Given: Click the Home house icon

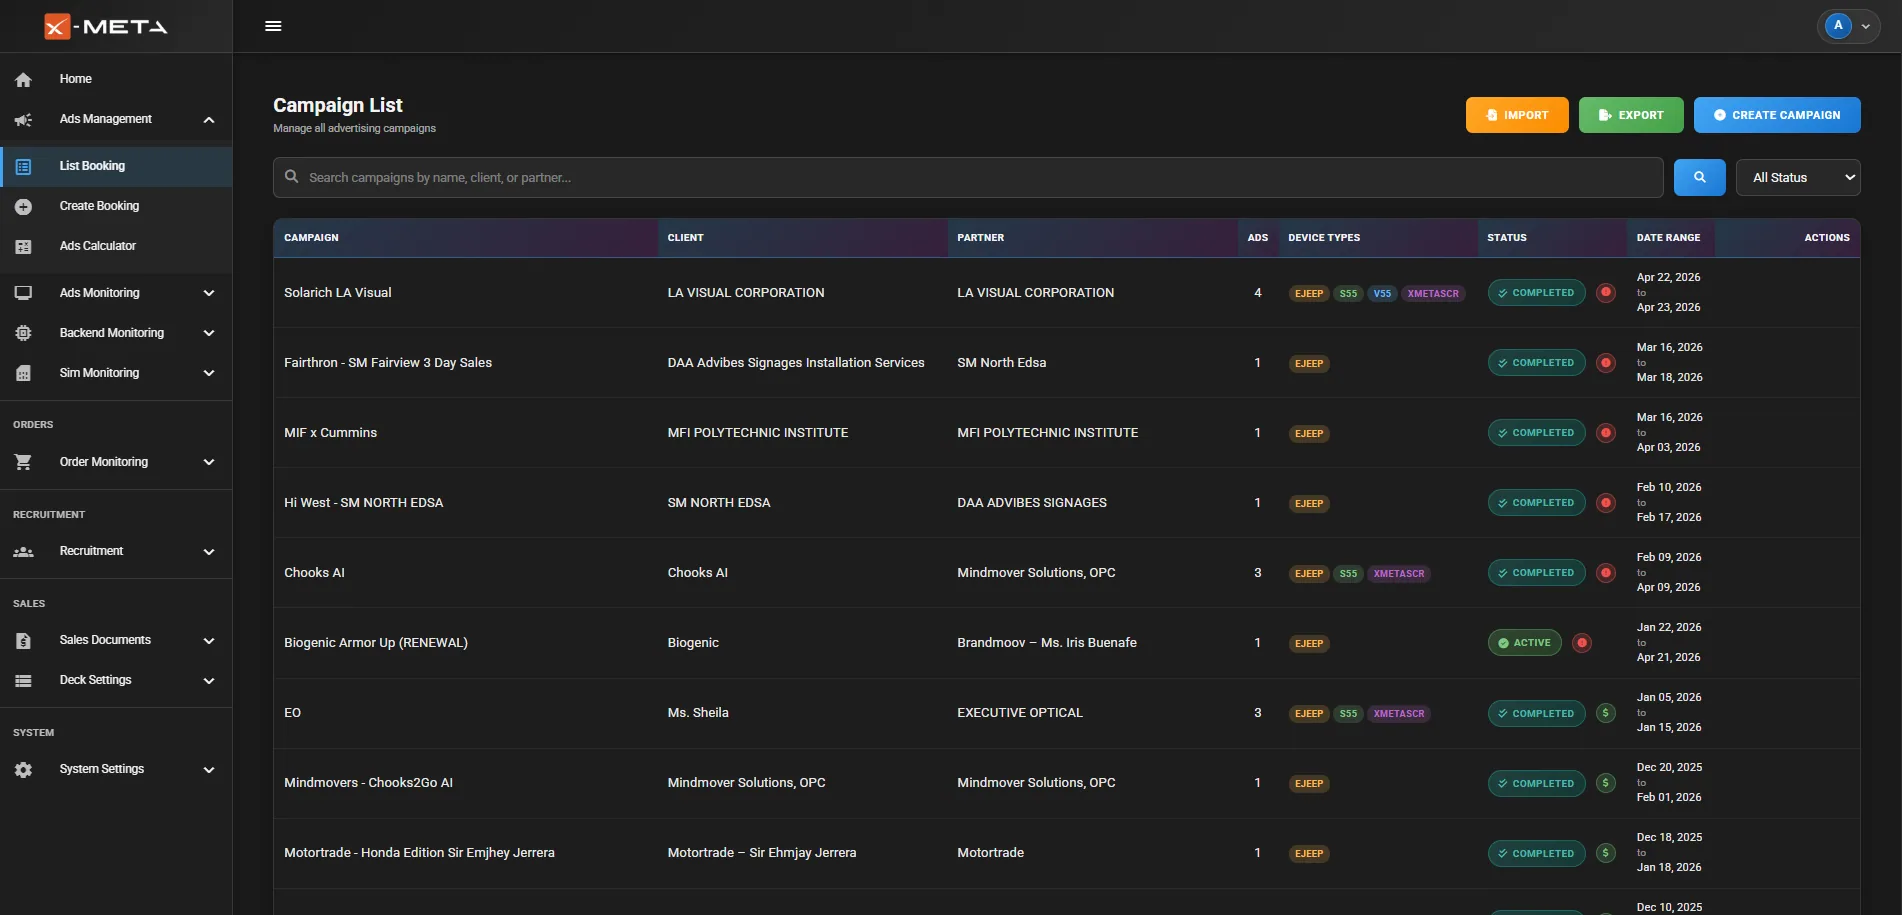Looking at the screenshot, I should pyautogui.click(x=24, y=79).
